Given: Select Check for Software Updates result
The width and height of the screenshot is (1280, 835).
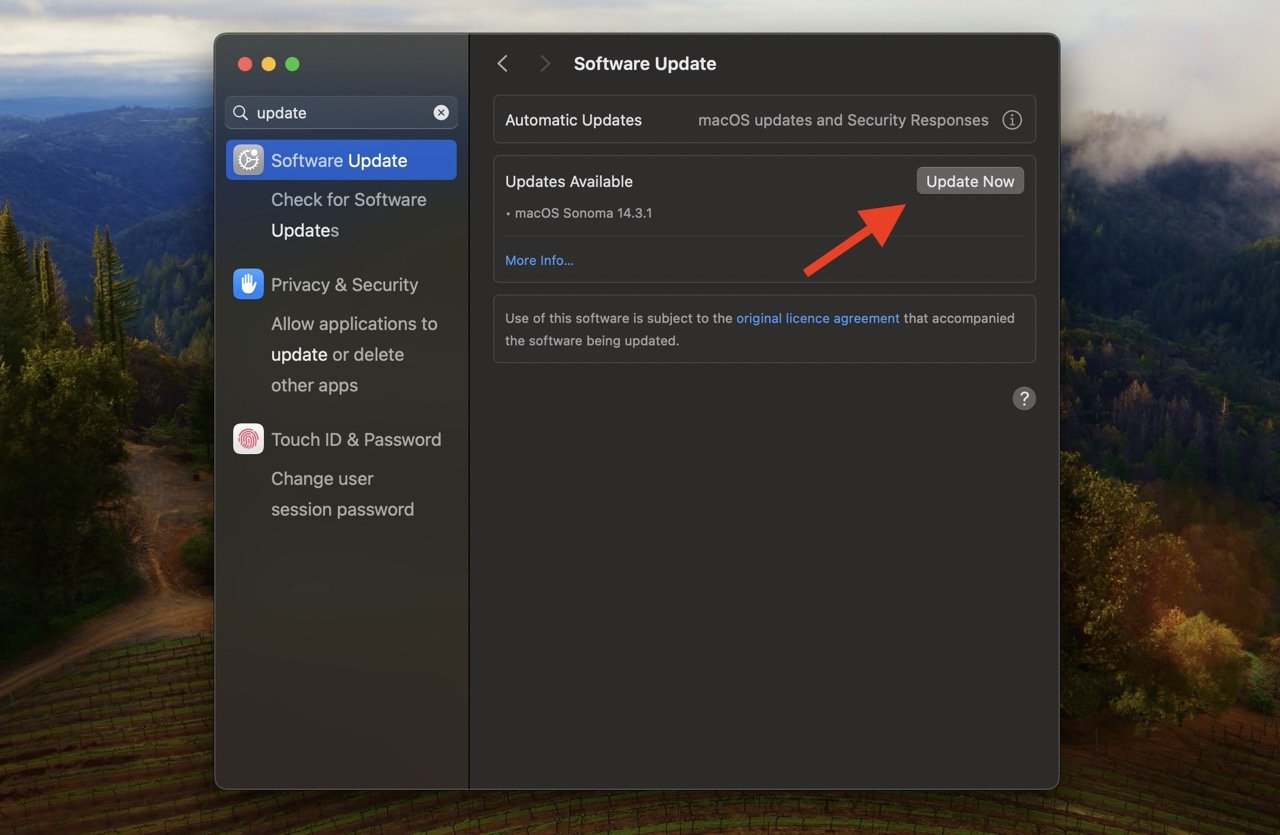Looking at the screenshot, I should (348, 215).
